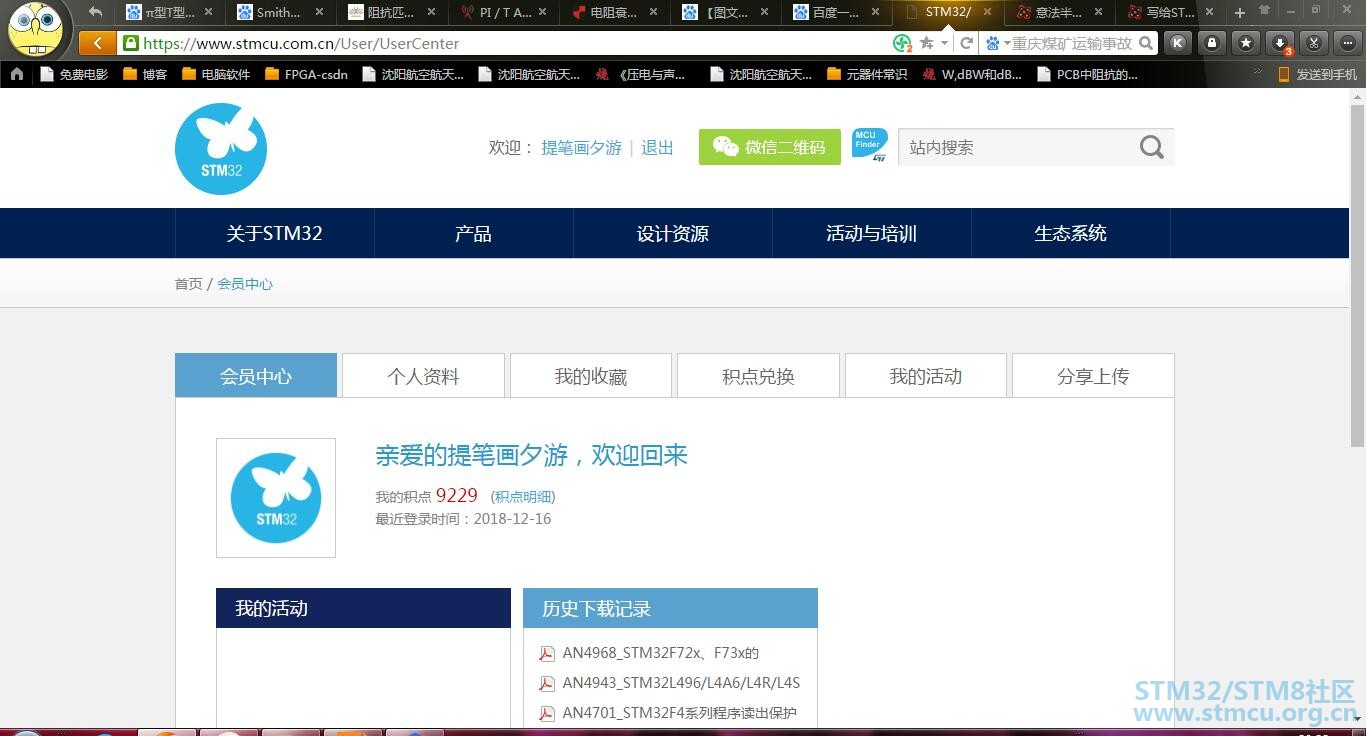This screenshot has width=1366, height=736.
Task: Open favorites with the star toolbar button
Action: [x=1246, y=43]
